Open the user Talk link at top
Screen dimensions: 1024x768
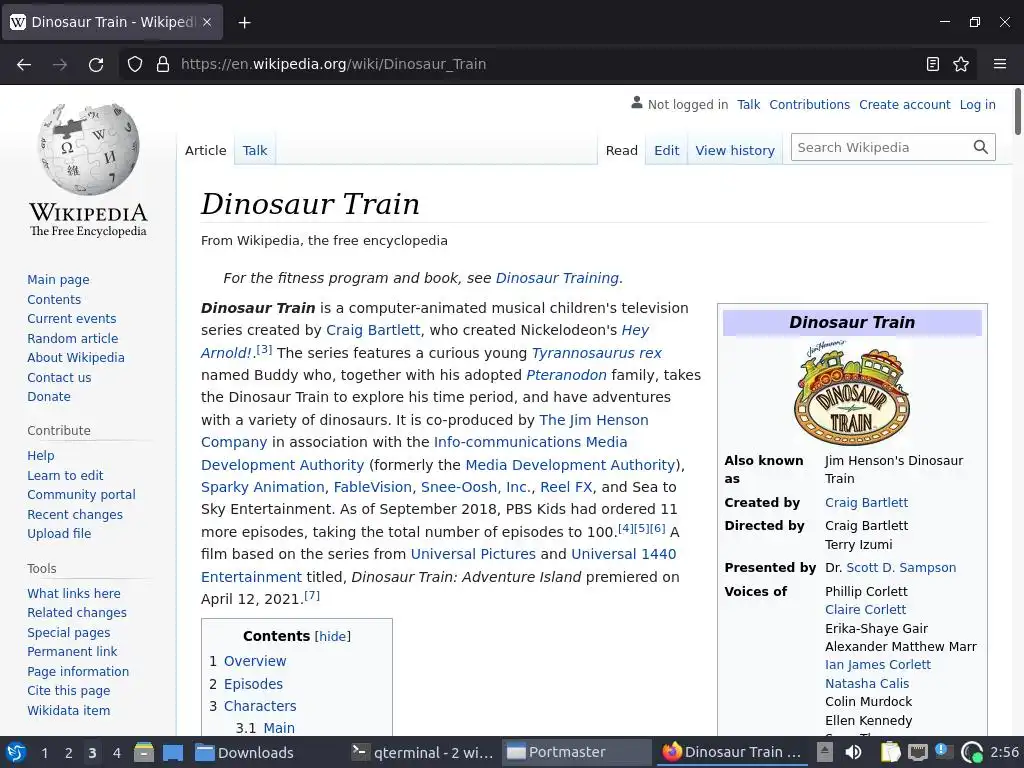click(x=748, y=104)
